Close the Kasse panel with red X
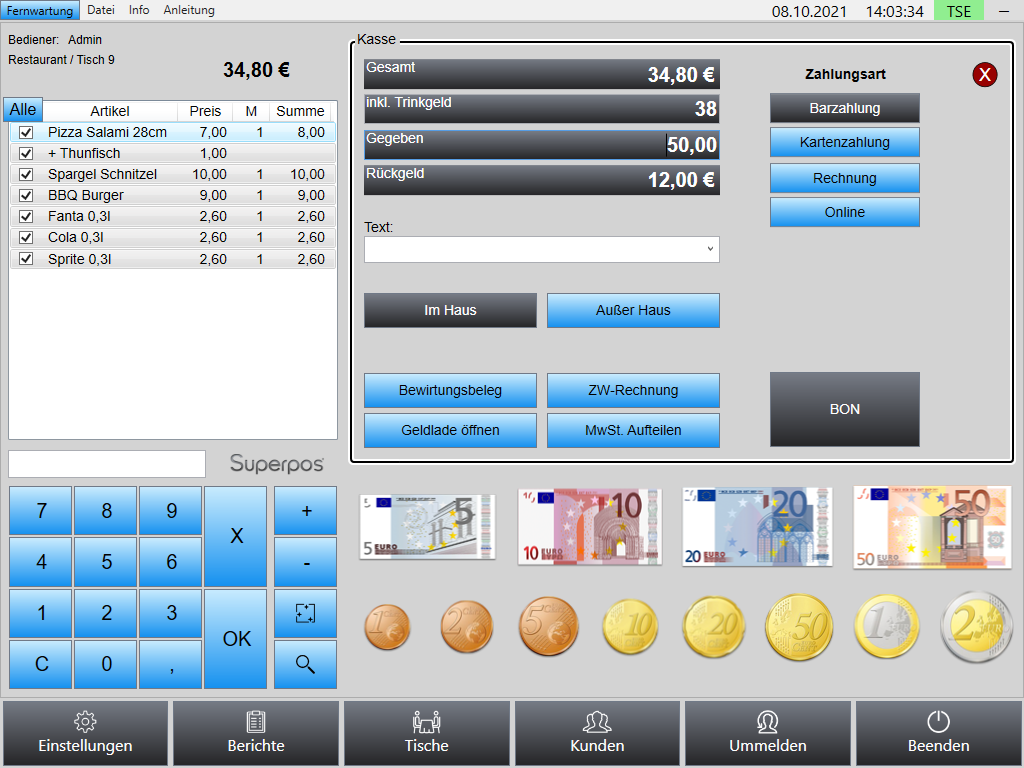The width and height of the screenshot is (1024, 768). pos(984,74)
